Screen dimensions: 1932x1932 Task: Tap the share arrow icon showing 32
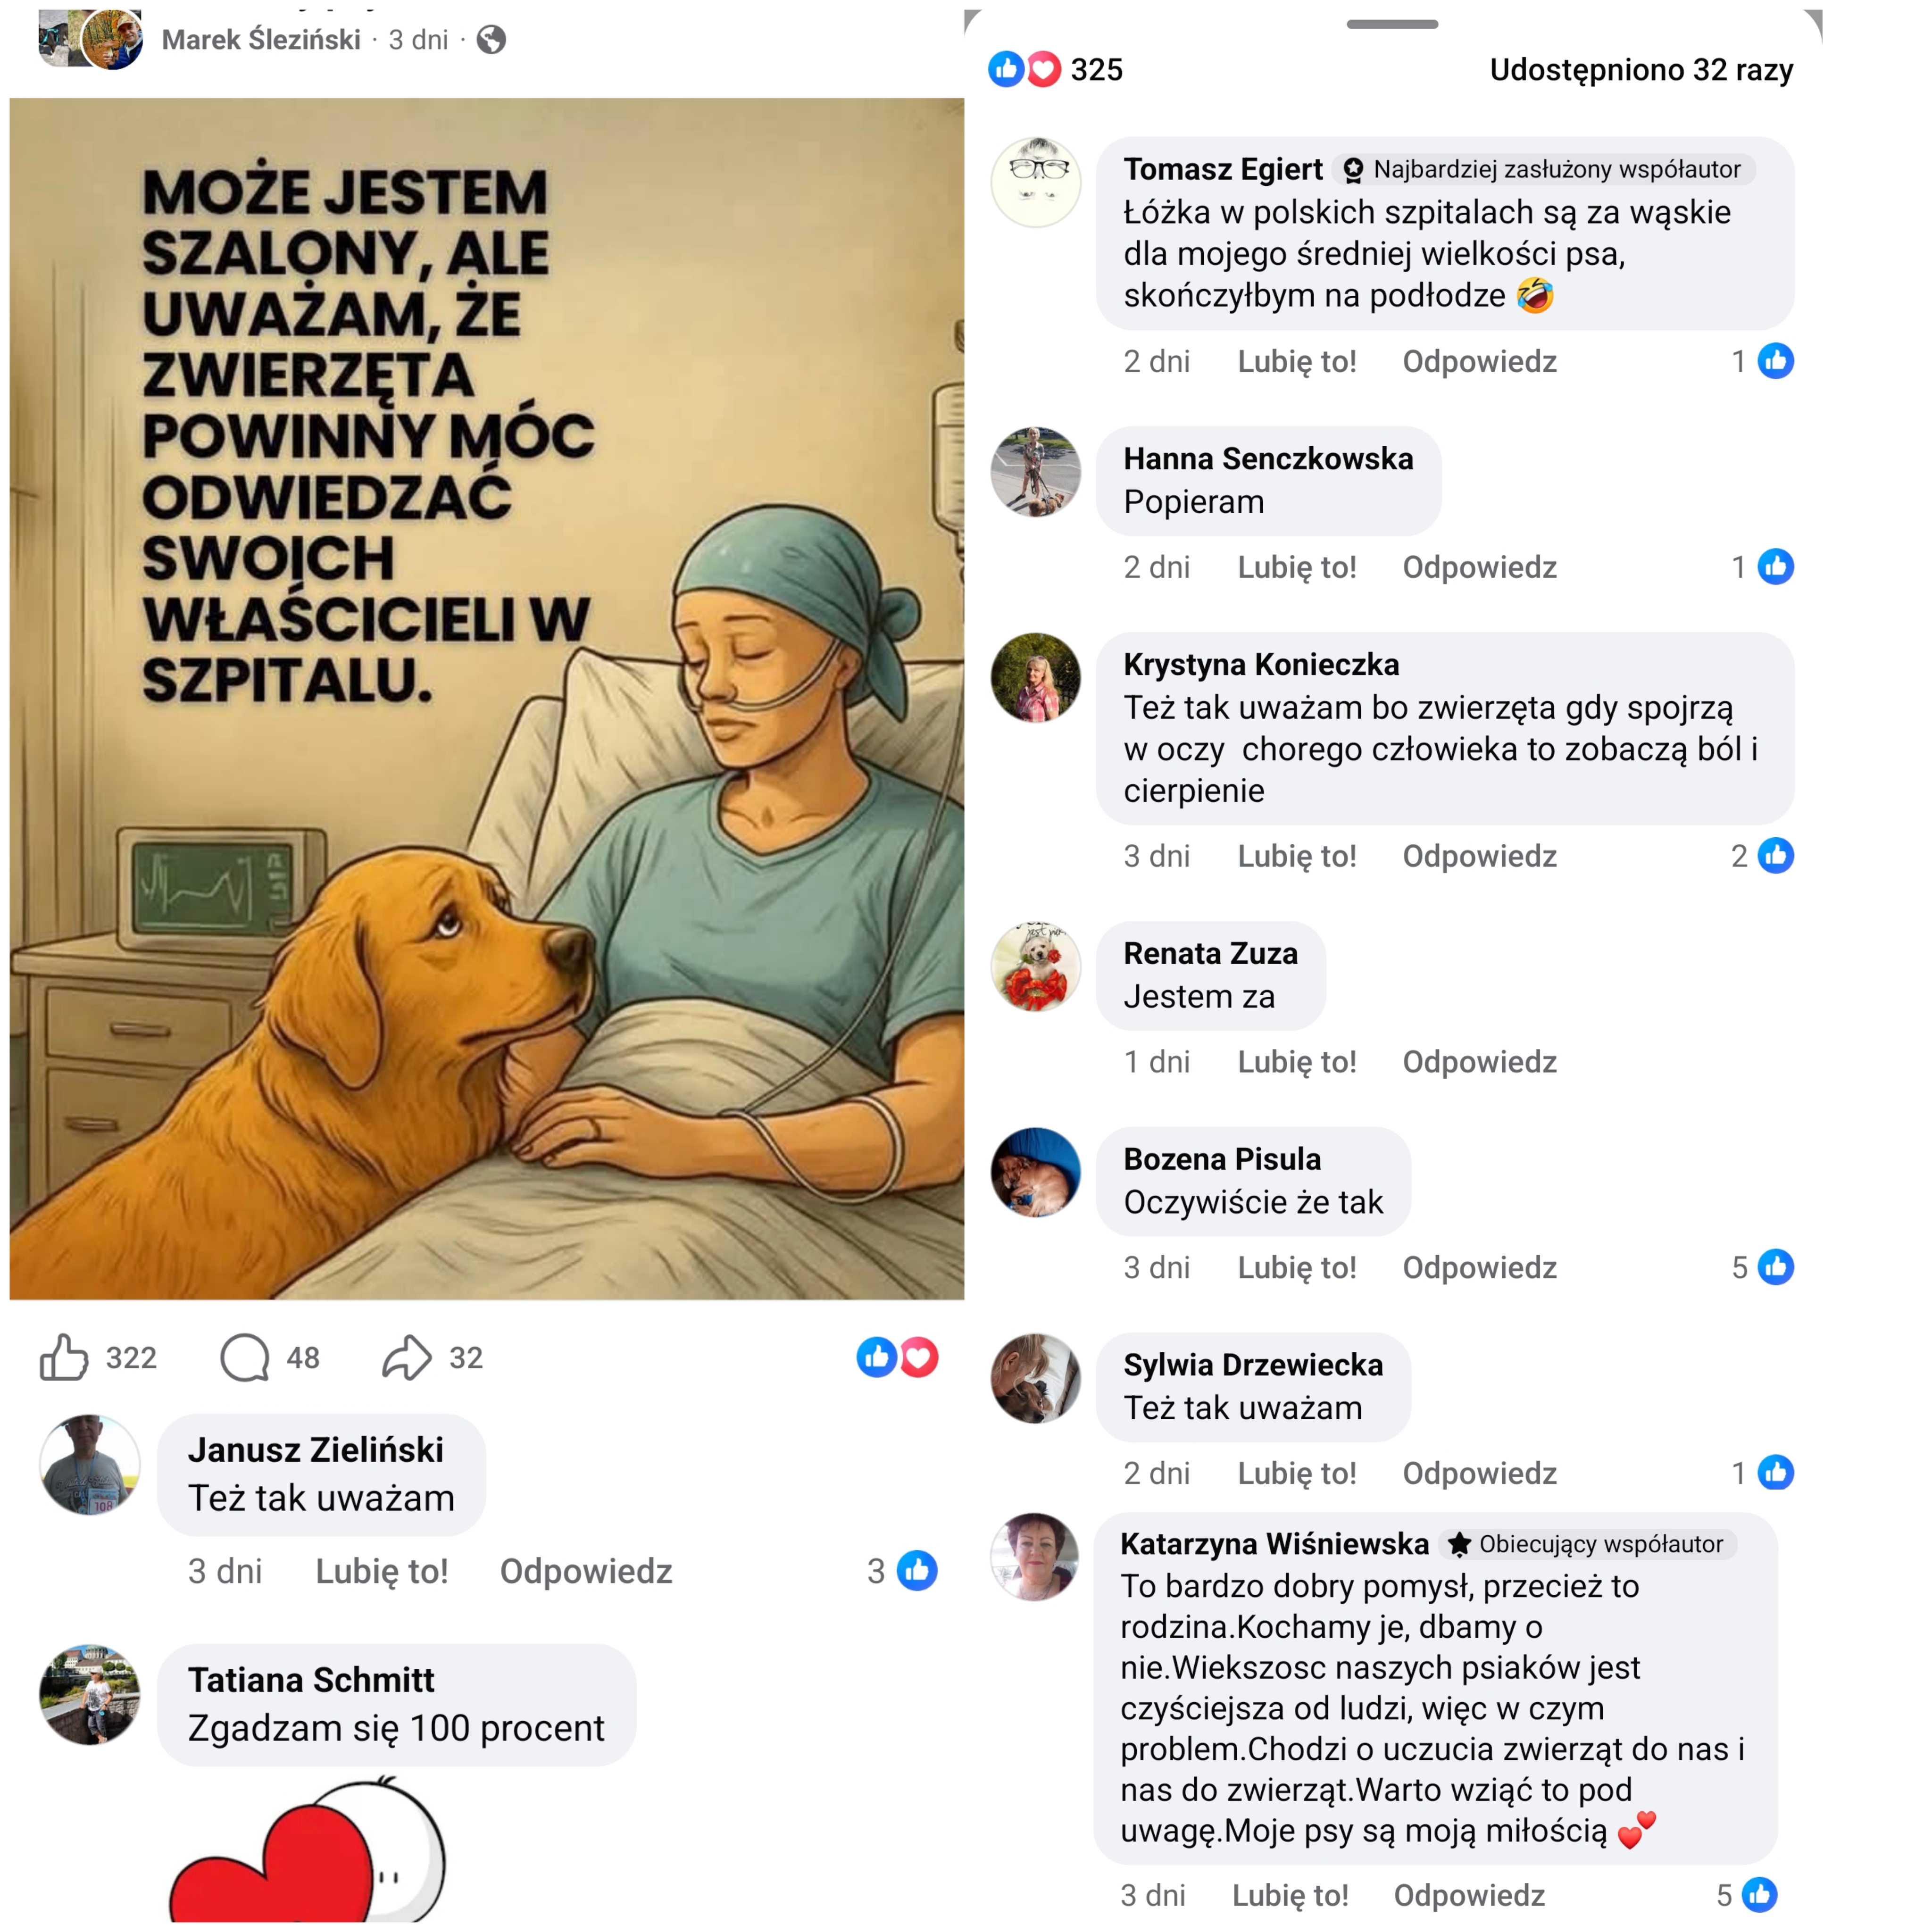pos(407,1357)
